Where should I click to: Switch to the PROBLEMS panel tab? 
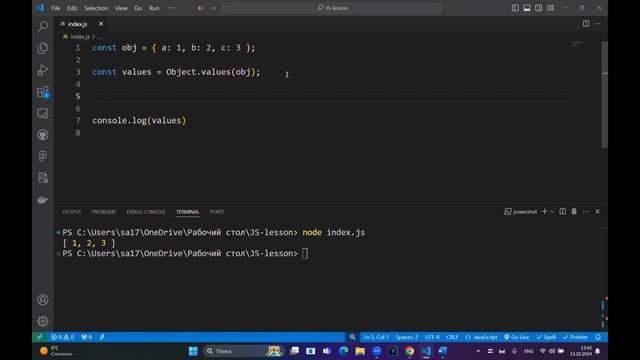pyautogui.click(x=104, y=212)
